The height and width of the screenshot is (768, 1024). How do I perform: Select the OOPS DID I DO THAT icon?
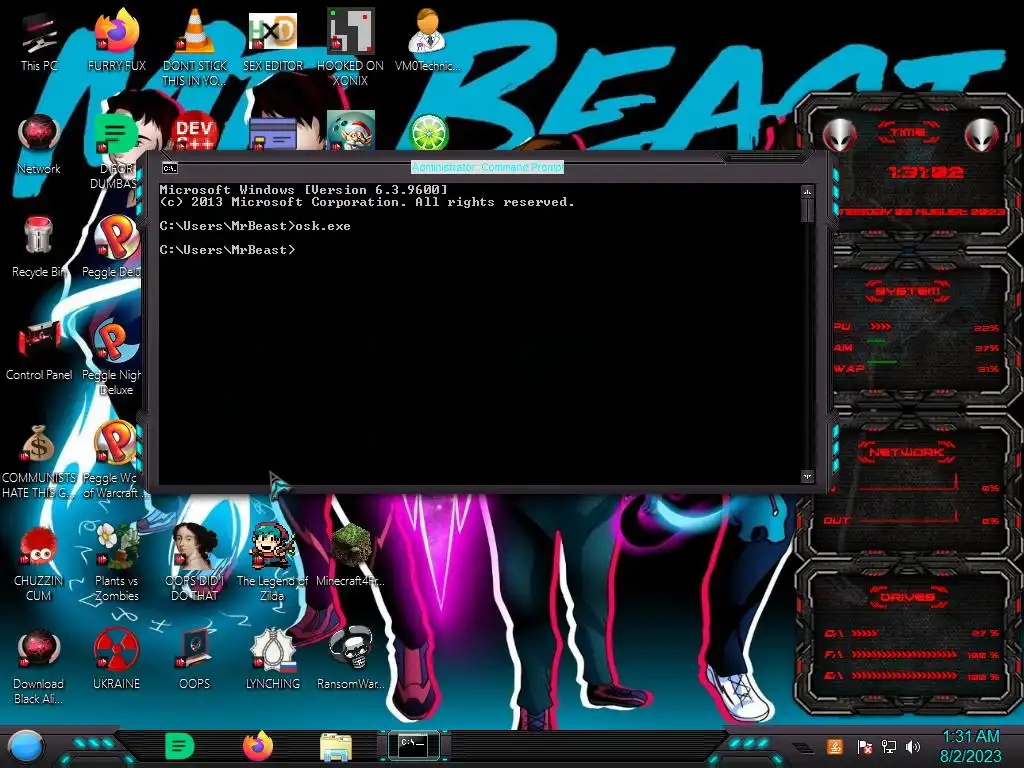click(x=195, y=562)
